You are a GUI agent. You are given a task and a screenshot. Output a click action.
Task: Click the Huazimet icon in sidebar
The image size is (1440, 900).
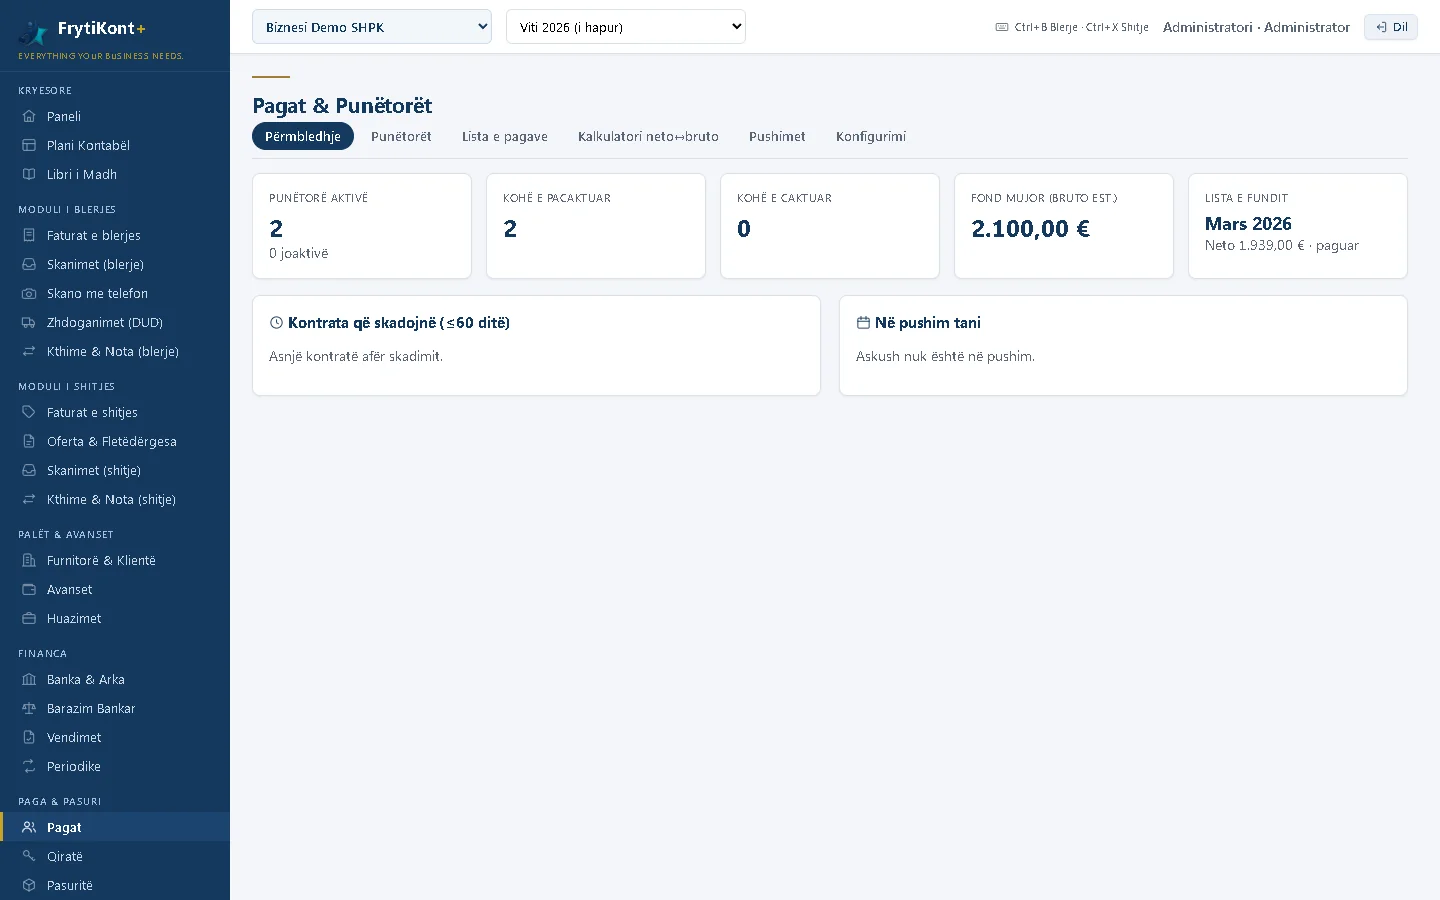pyautogui.click(x=29, y=618)
